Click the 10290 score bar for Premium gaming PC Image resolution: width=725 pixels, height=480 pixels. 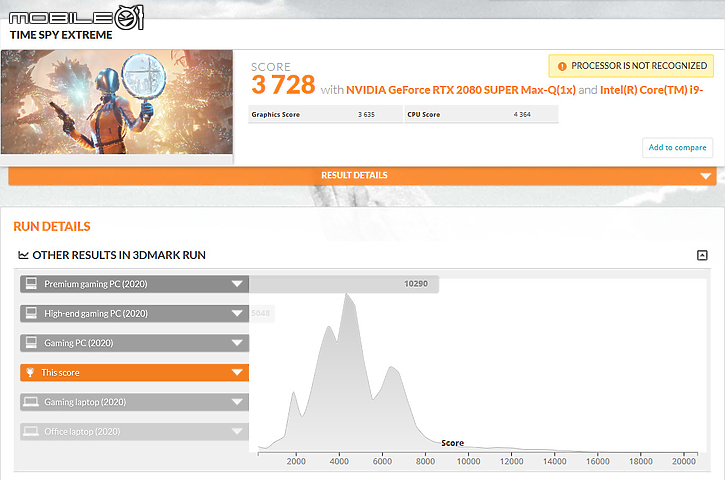344,284
